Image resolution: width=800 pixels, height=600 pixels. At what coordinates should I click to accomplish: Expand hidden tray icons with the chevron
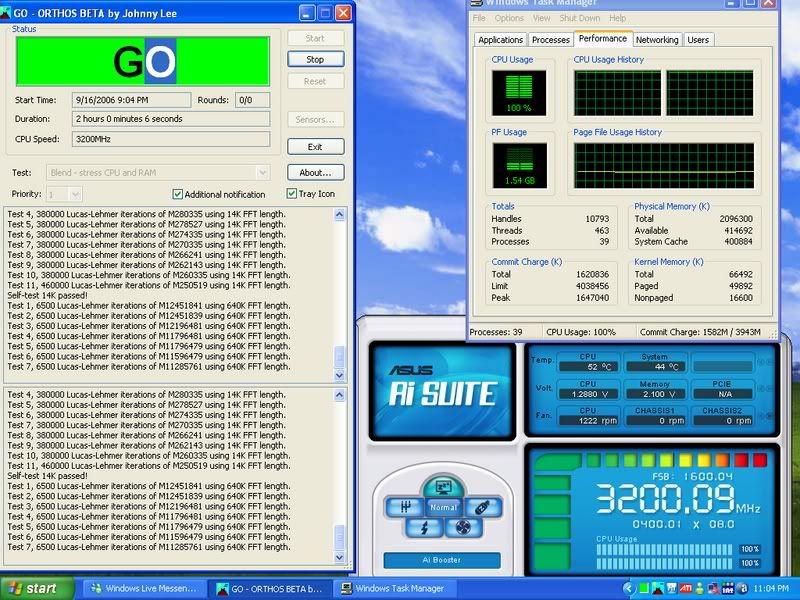(x=629, y=589)
